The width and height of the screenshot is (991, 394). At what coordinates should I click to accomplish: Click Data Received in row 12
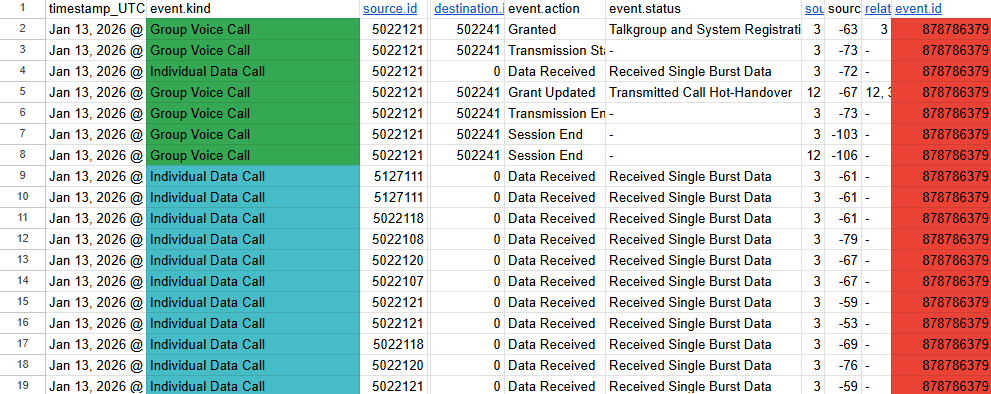point(555,240)
